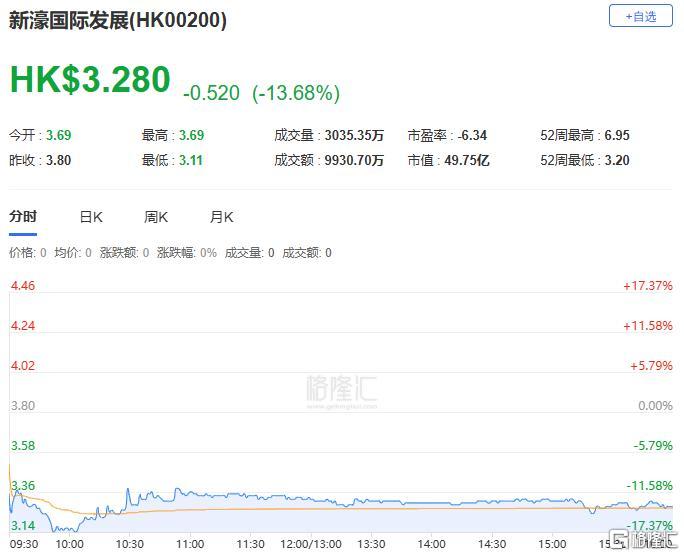This screenshot has width=684, height=556.
Task: Click the y-axis label 4.46
Action: 23,286
